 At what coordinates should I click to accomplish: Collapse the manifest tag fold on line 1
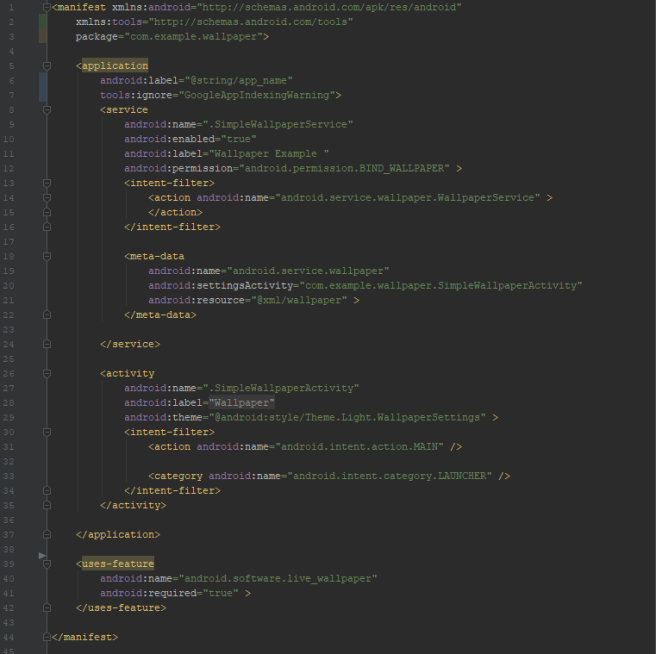pos(47,7)
